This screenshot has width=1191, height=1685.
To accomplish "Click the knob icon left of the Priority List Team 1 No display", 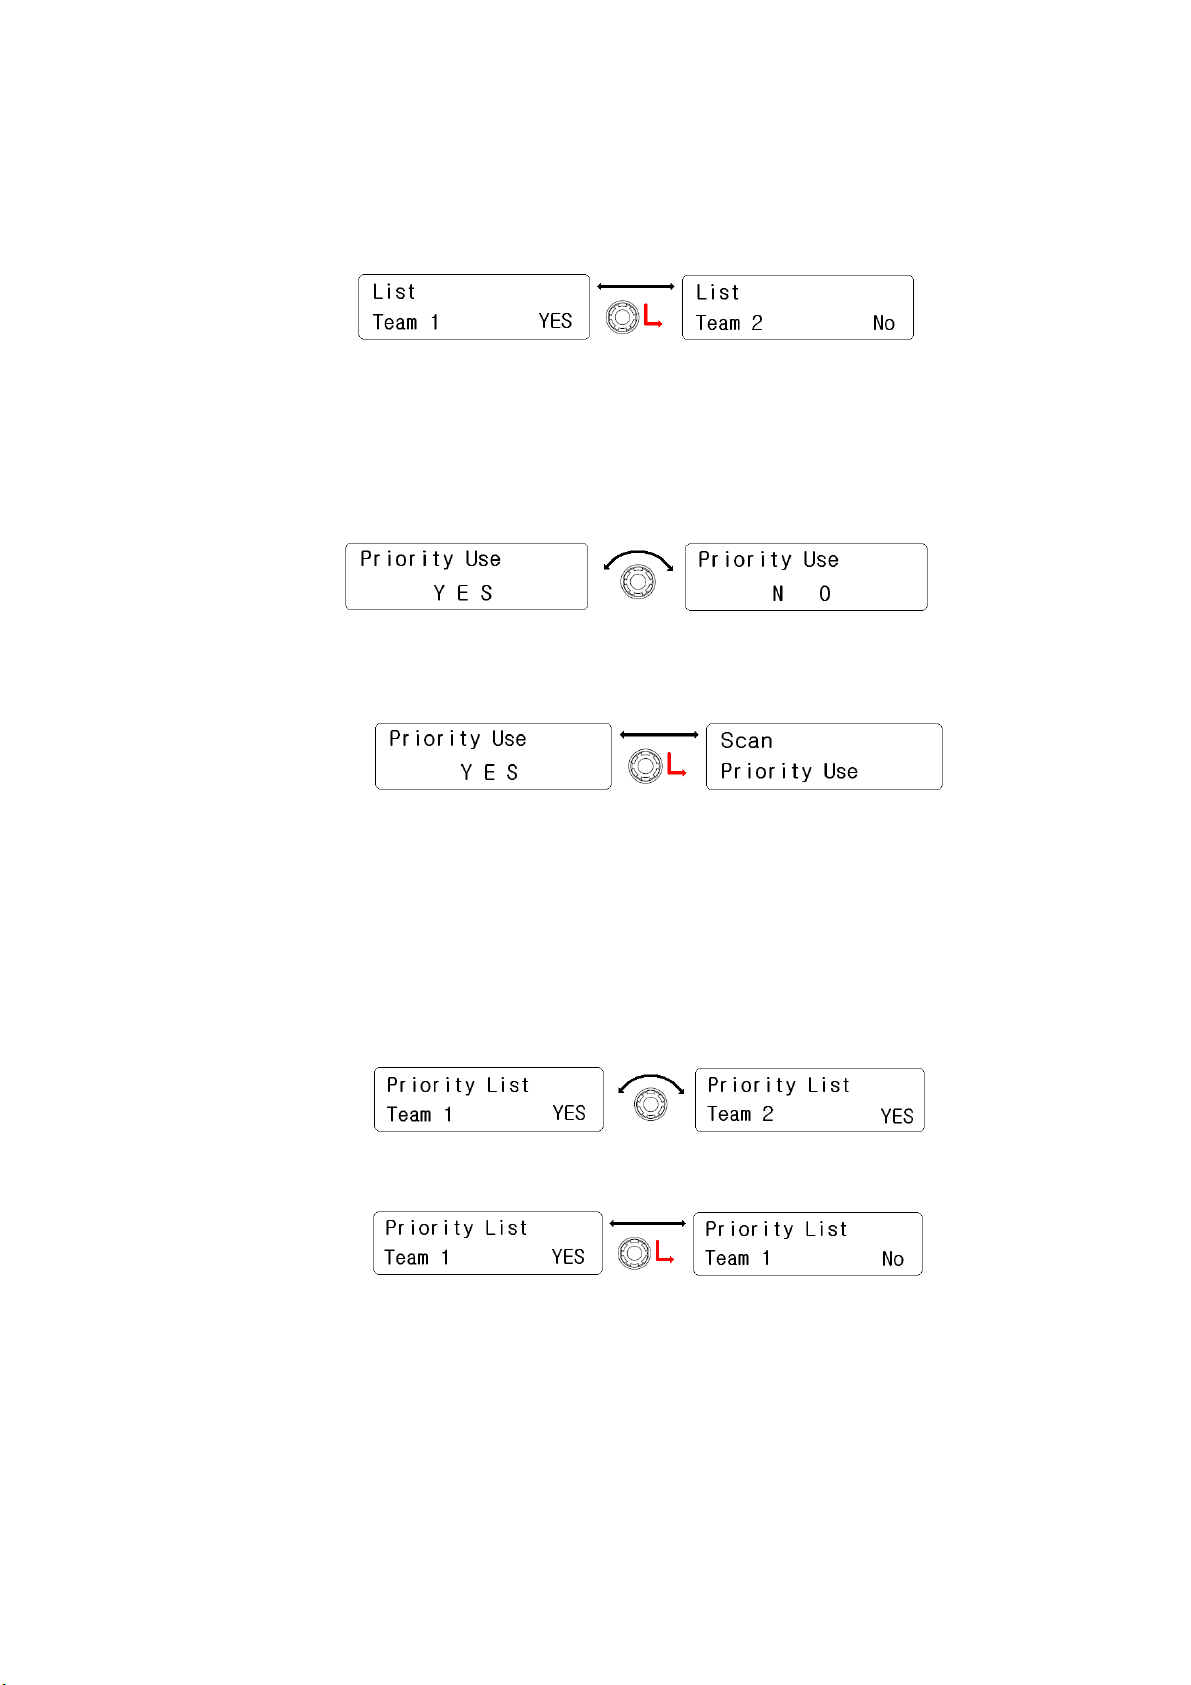I will tap(635, 1254).
